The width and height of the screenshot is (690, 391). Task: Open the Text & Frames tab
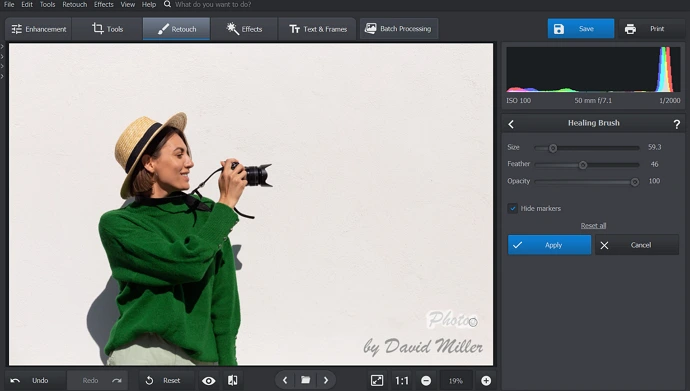tap(318, 29)
